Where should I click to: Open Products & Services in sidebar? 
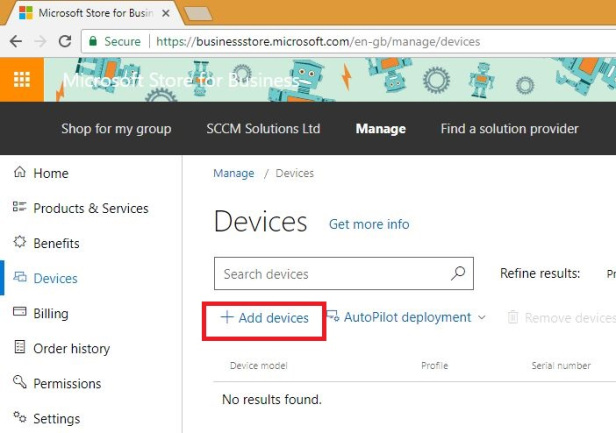(90, 208)
